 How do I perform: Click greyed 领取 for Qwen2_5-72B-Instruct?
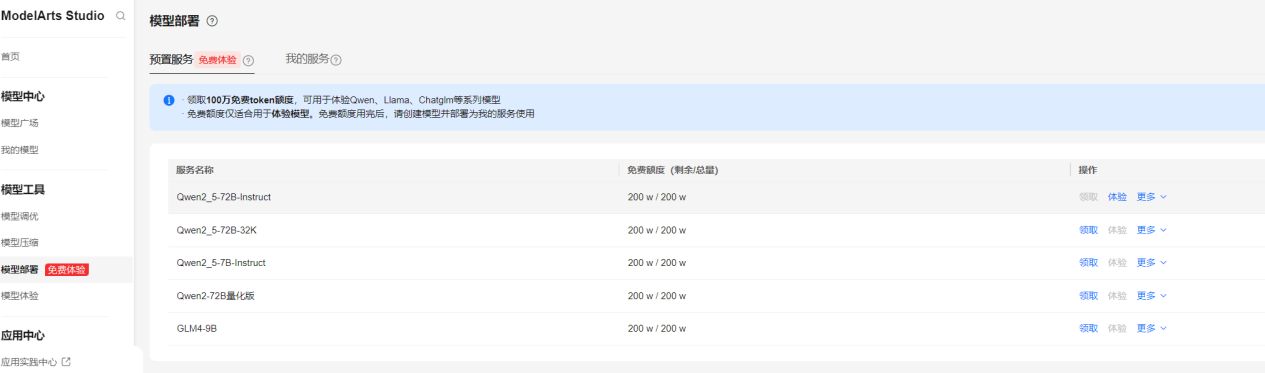click(x=1088, y=197)
